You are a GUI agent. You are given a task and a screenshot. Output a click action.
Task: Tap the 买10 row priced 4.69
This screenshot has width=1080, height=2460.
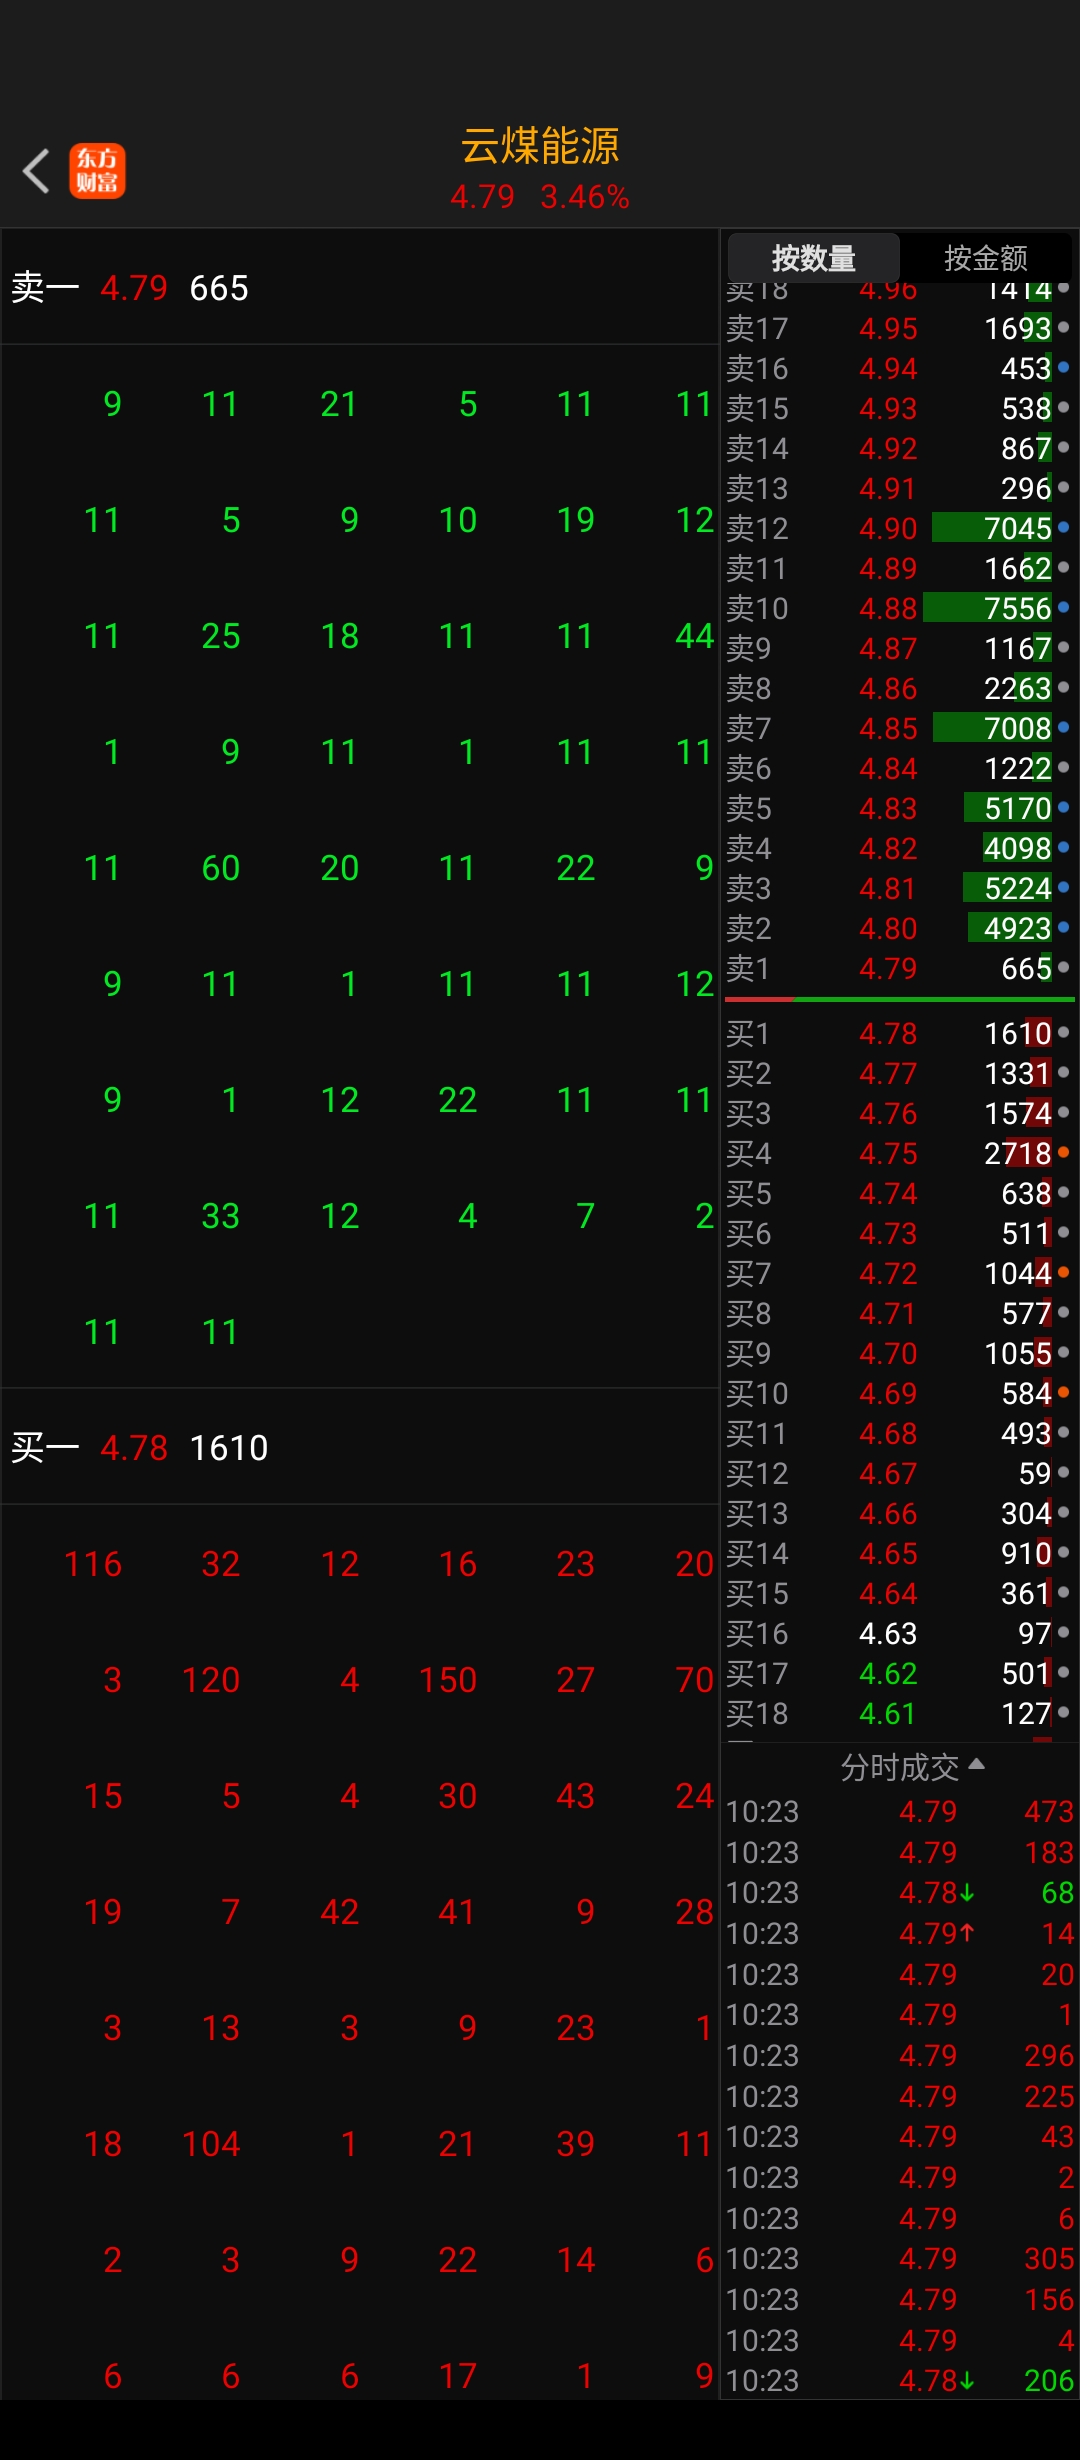tap(898, 1393)
